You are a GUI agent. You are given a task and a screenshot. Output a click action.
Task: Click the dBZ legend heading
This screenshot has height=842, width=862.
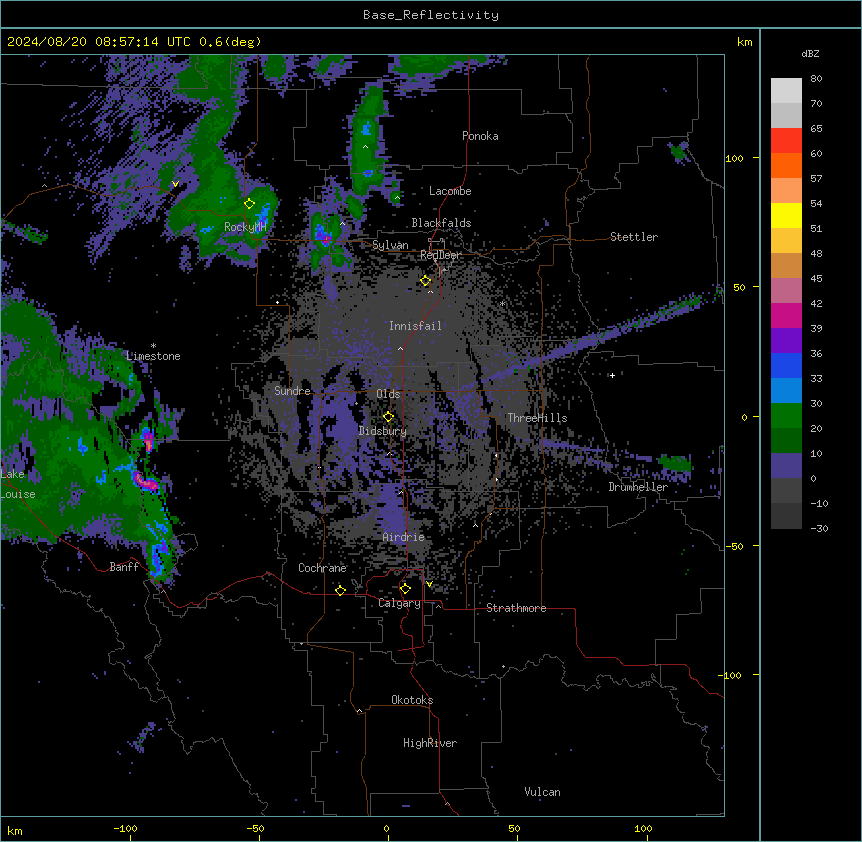pos(810,53)
